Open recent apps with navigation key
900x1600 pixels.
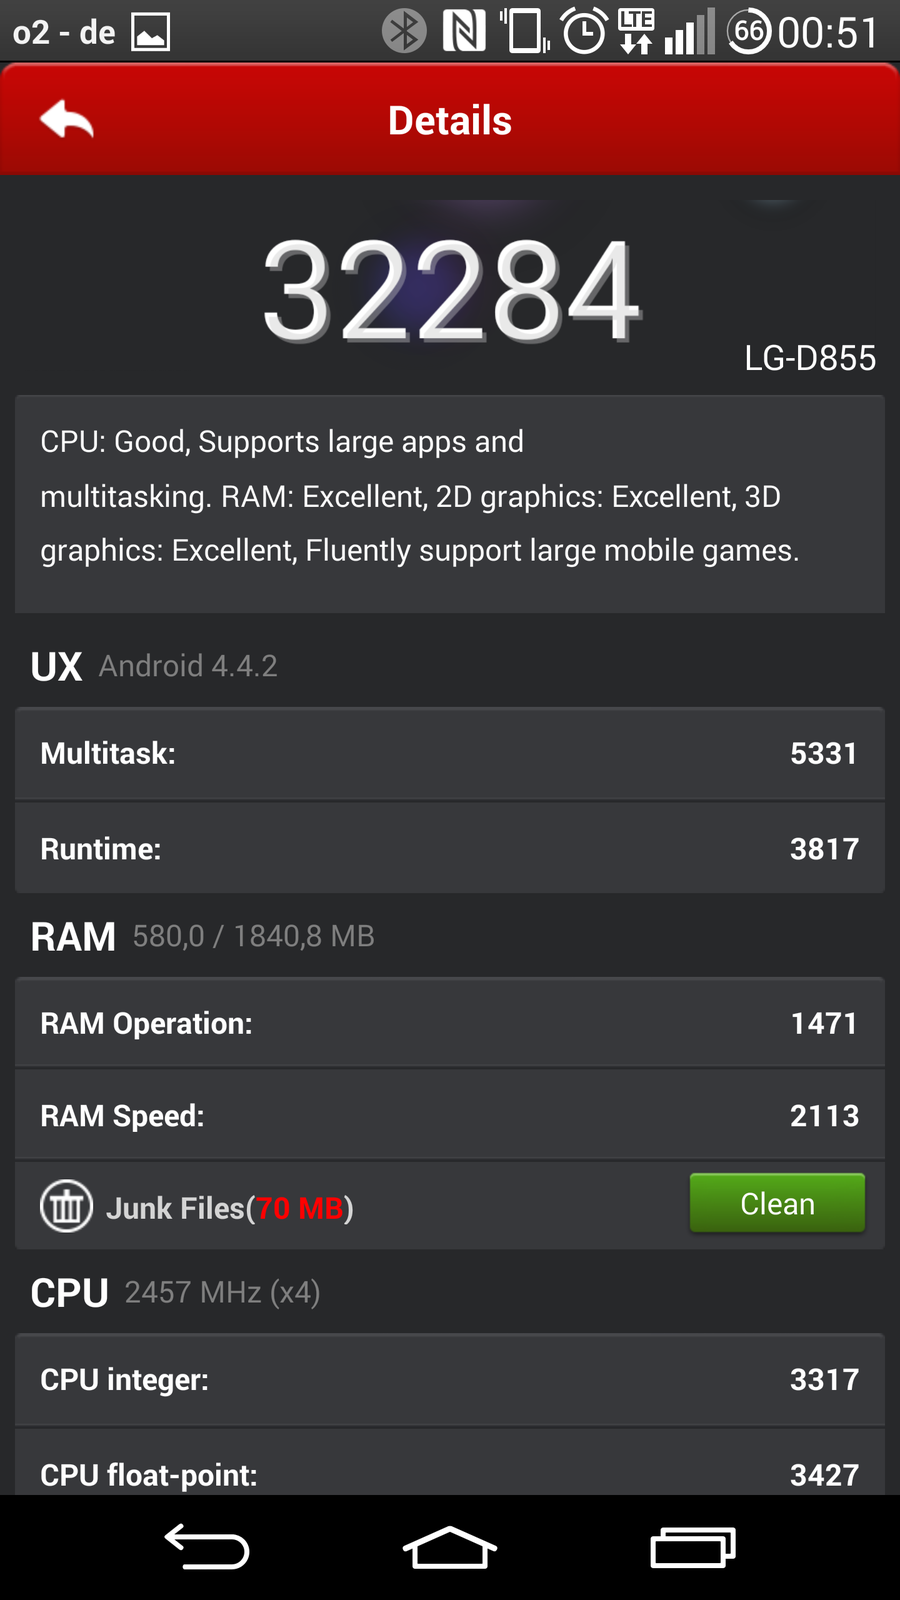[692, 1547]
